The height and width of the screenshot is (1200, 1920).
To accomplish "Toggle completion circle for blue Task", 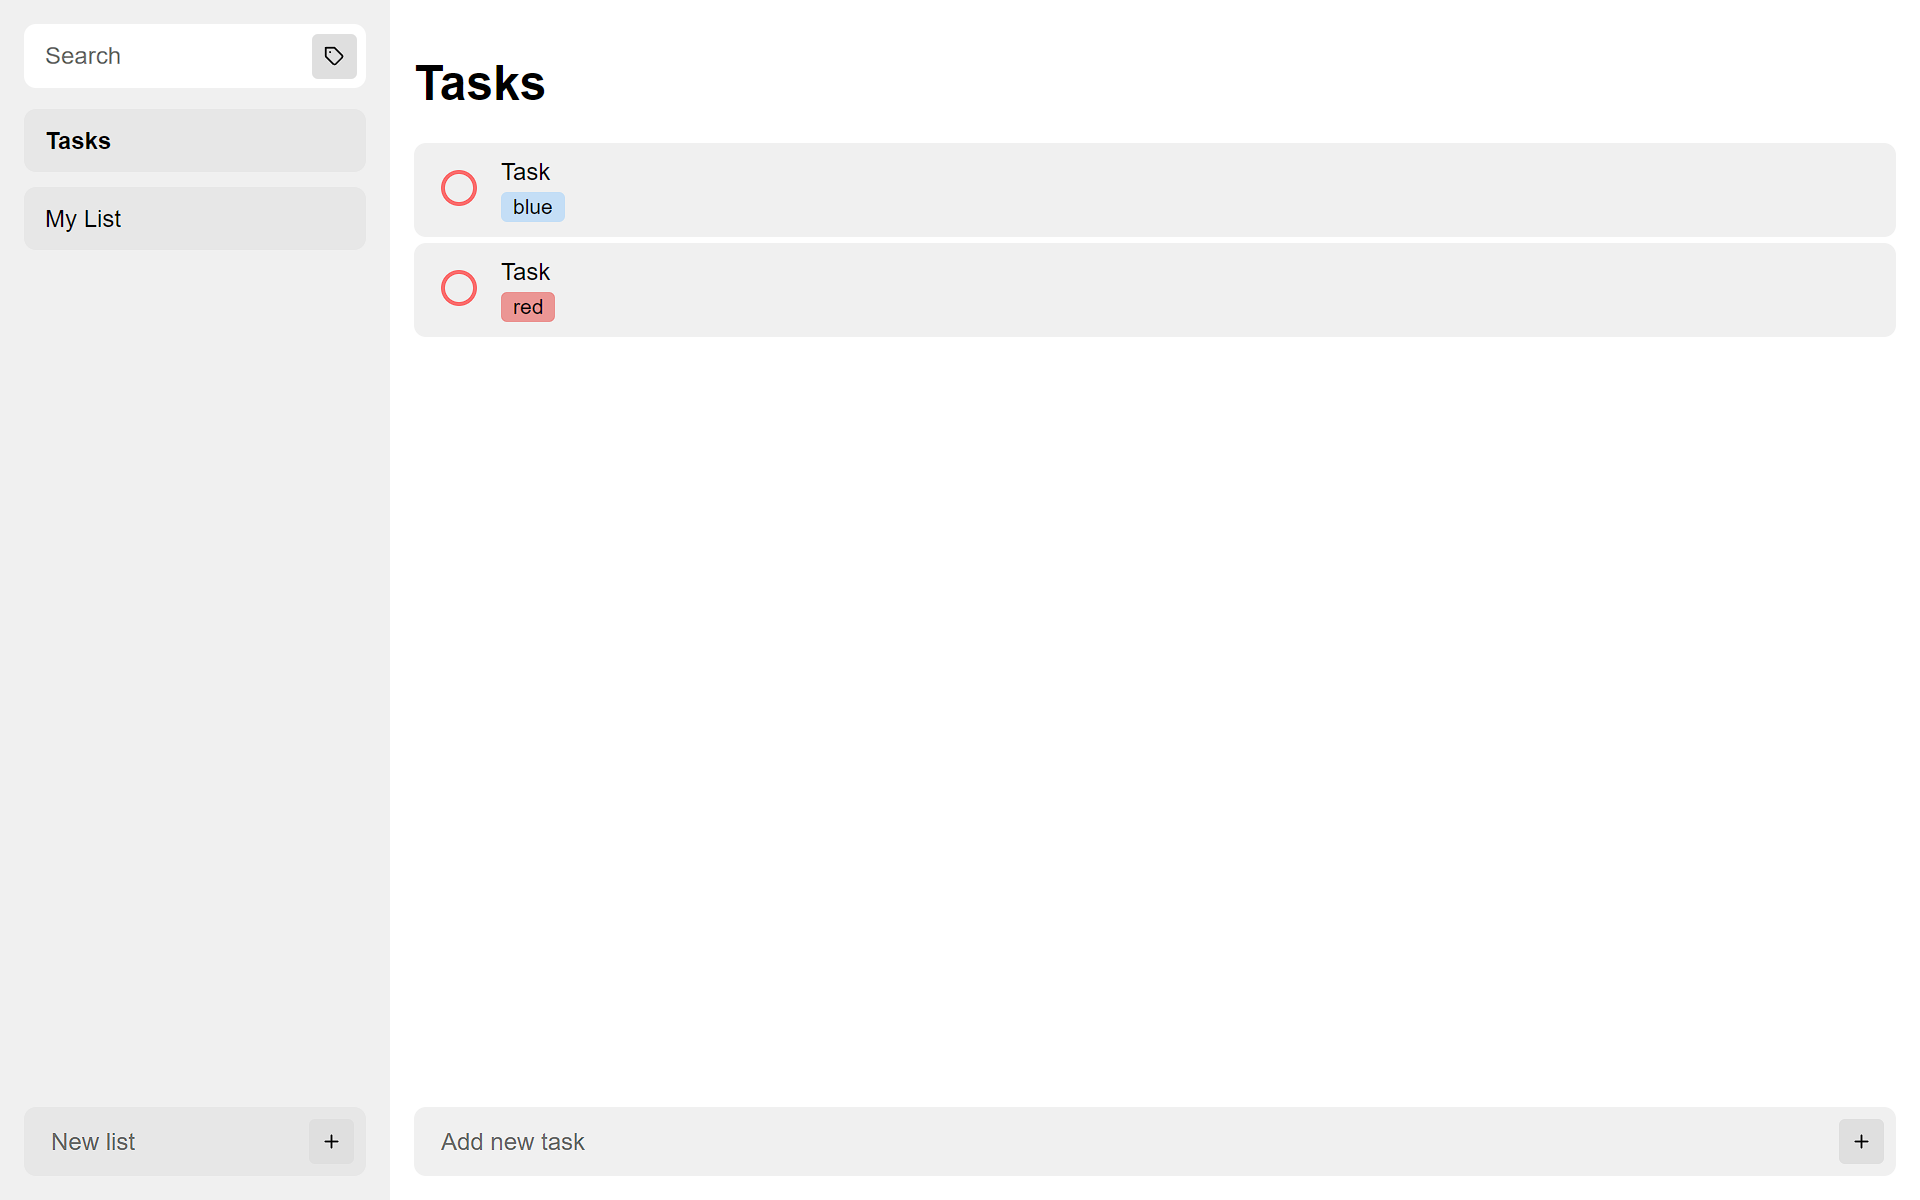I will (x=458, y=188).
